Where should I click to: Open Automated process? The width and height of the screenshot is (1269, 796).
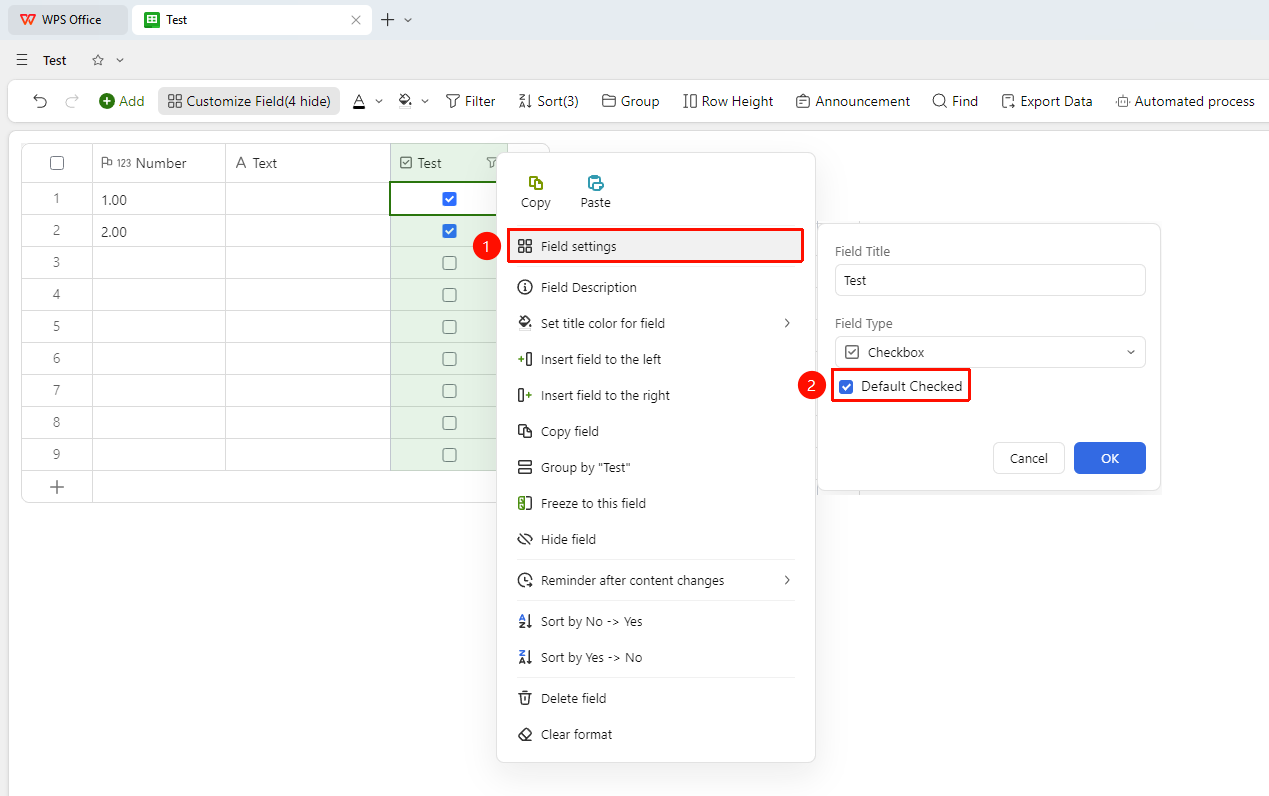coord(1185,101)
